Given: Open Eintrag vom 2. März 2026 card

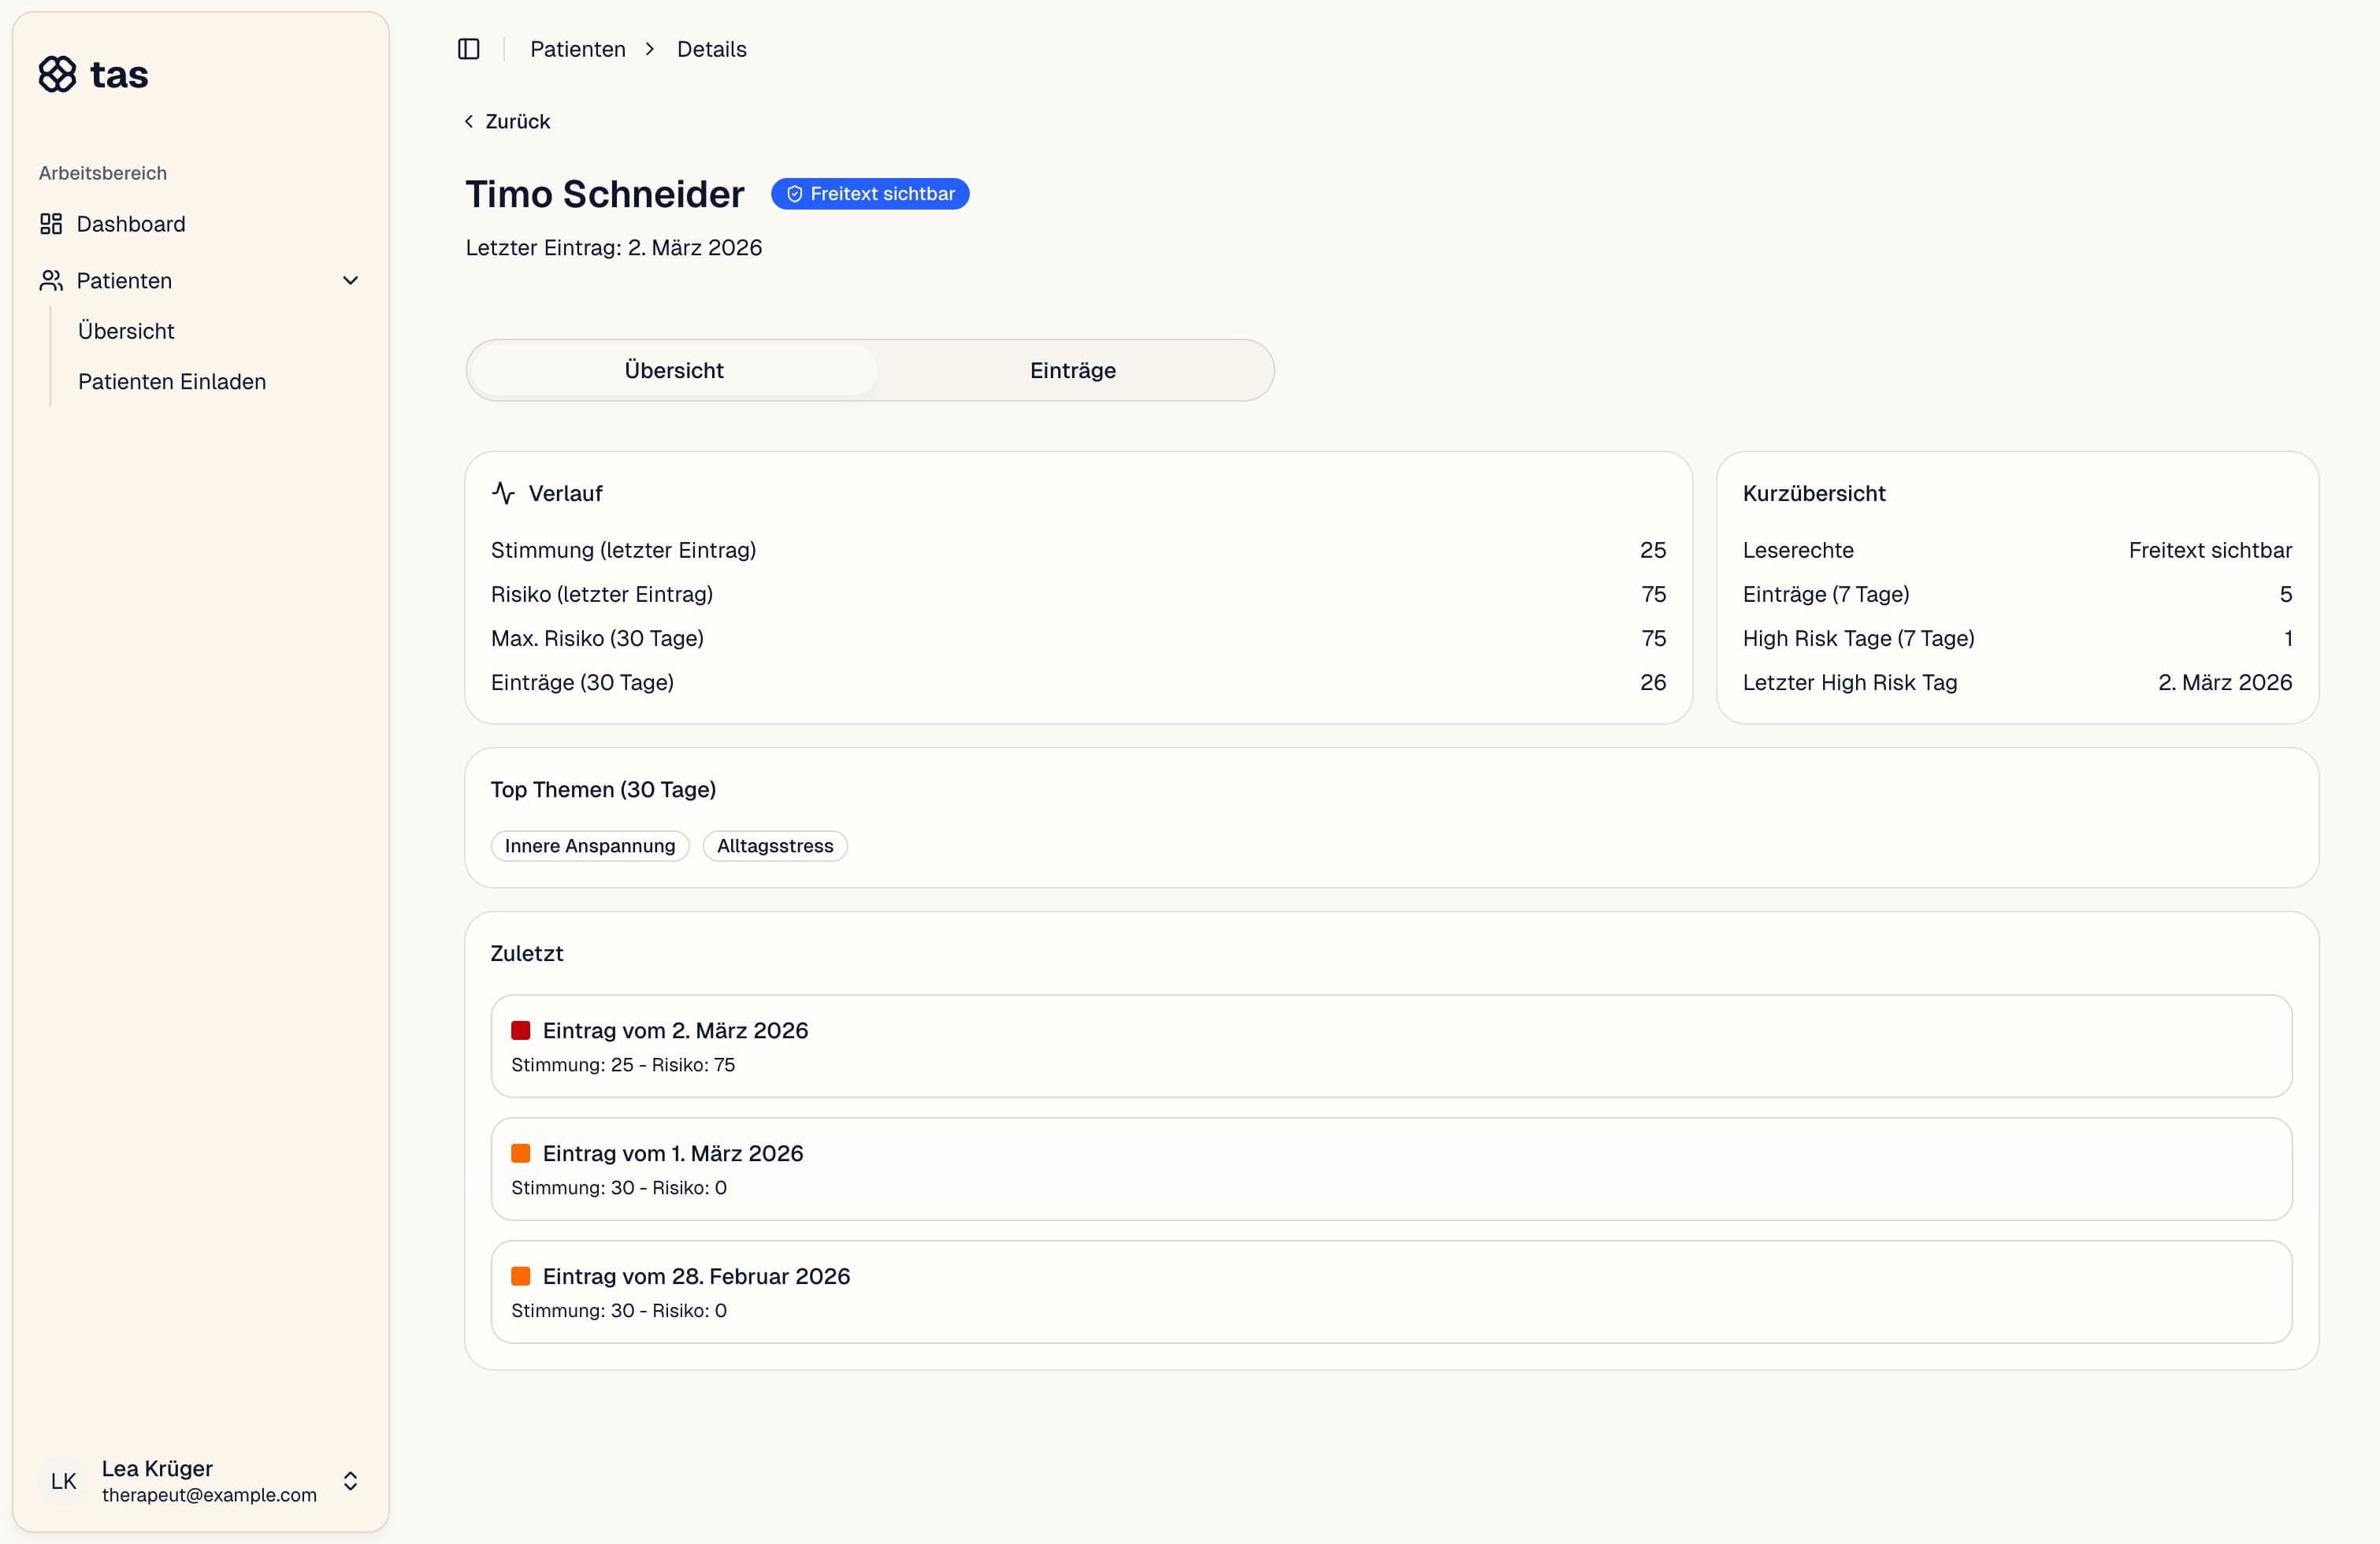Looking at the screenshot, I should coord(1391,1046).
